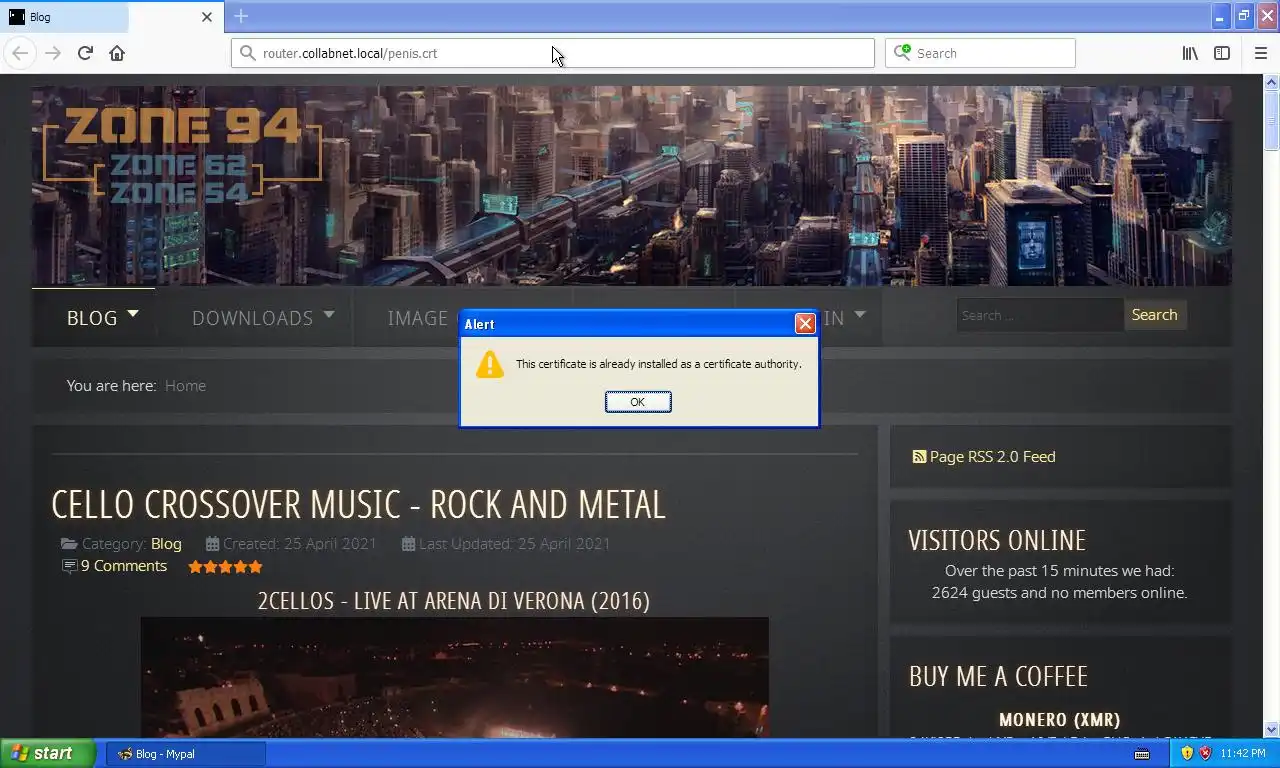
Task: Open the BLOG menu
Action: coord(92,318)
